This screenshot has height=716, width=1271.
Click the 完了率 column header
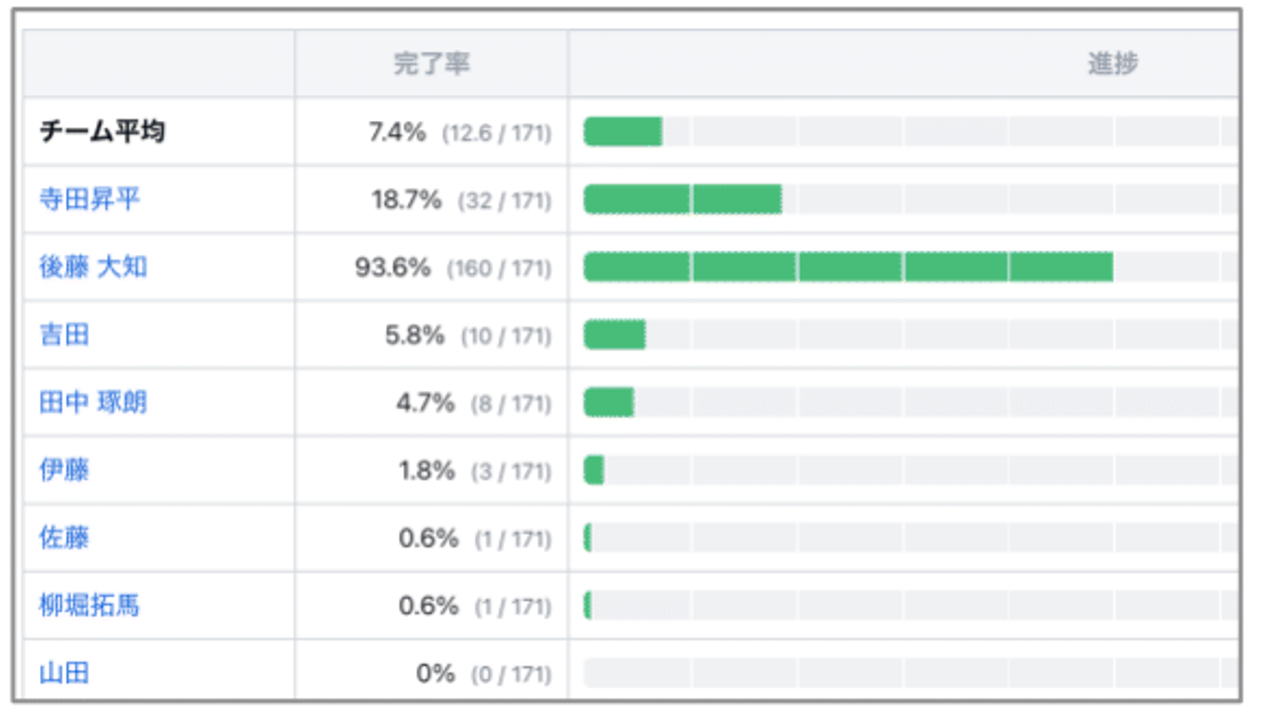point(431,64)
